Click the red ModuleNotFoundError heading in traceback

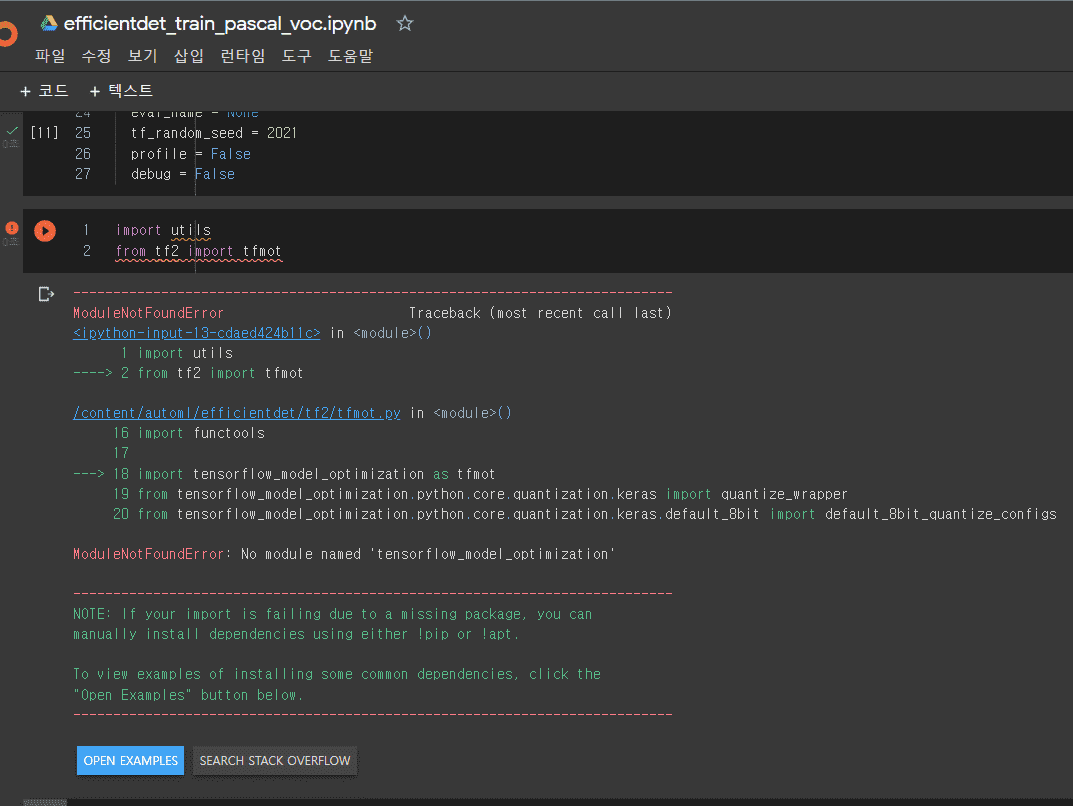148,313
